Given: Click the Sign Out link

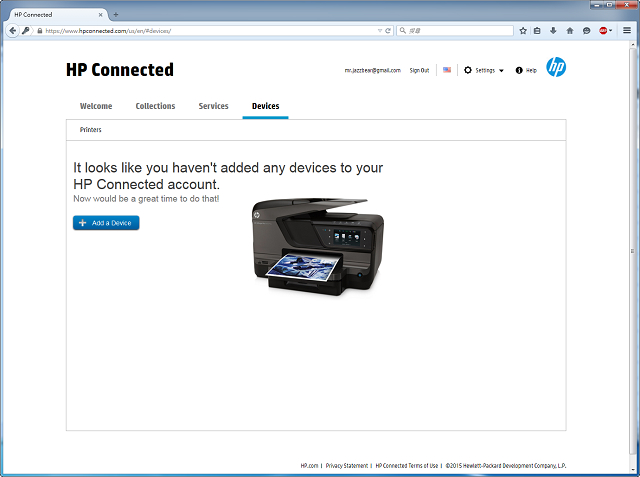Looking at the screenshot, I should pos(419,71).
